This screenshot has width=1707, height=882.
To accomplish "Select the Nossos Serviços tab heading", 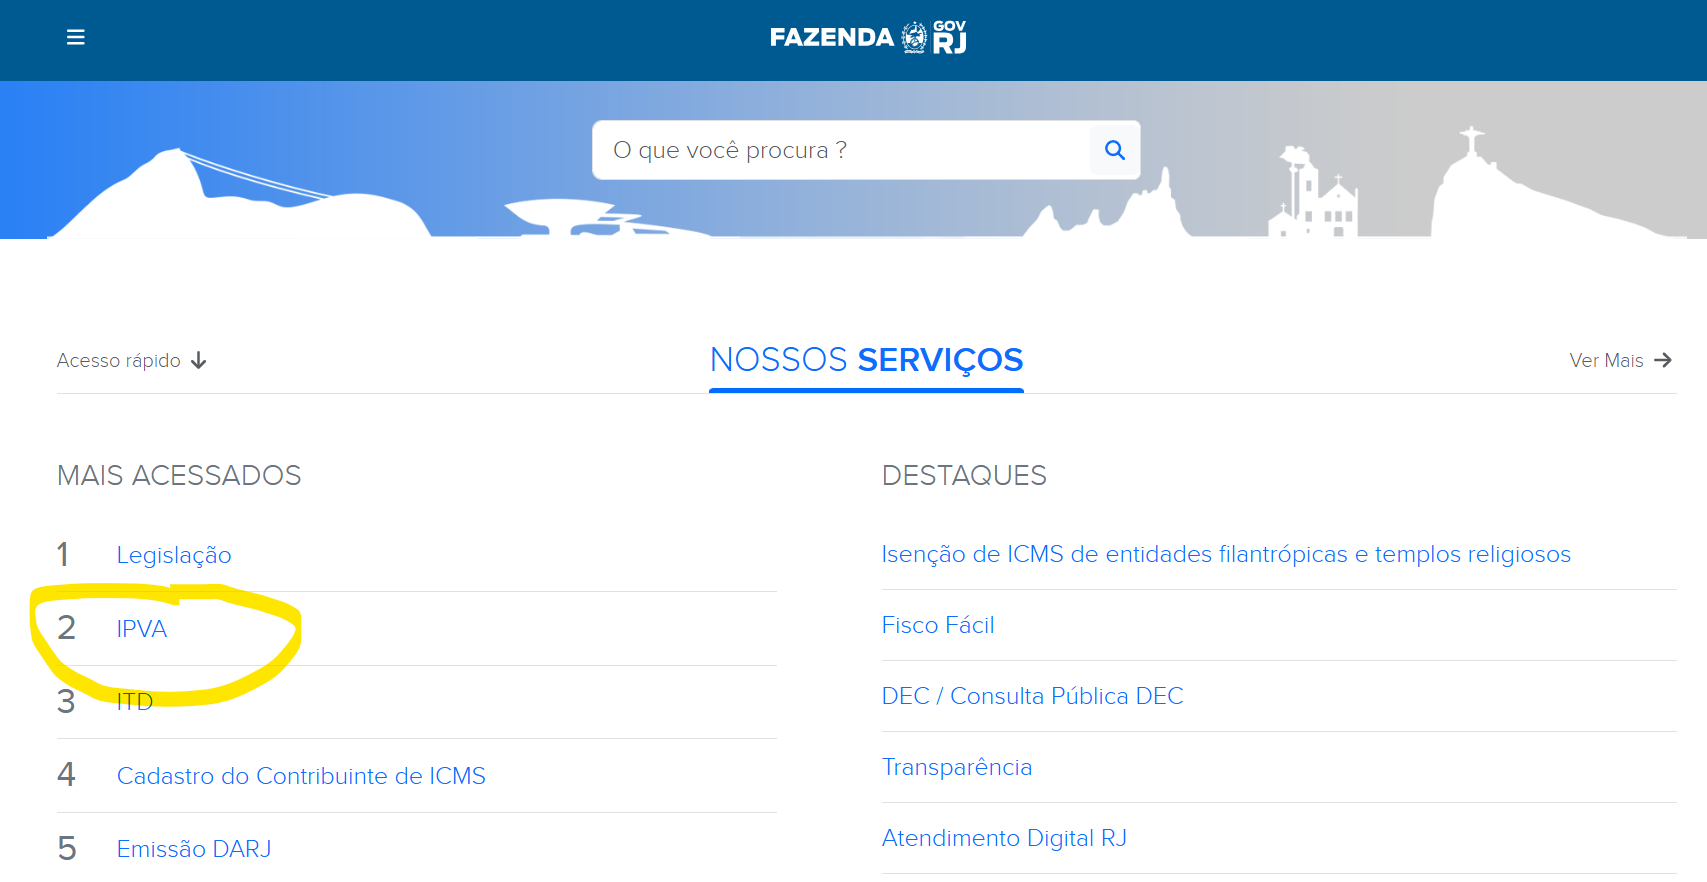I will (866, 359).
